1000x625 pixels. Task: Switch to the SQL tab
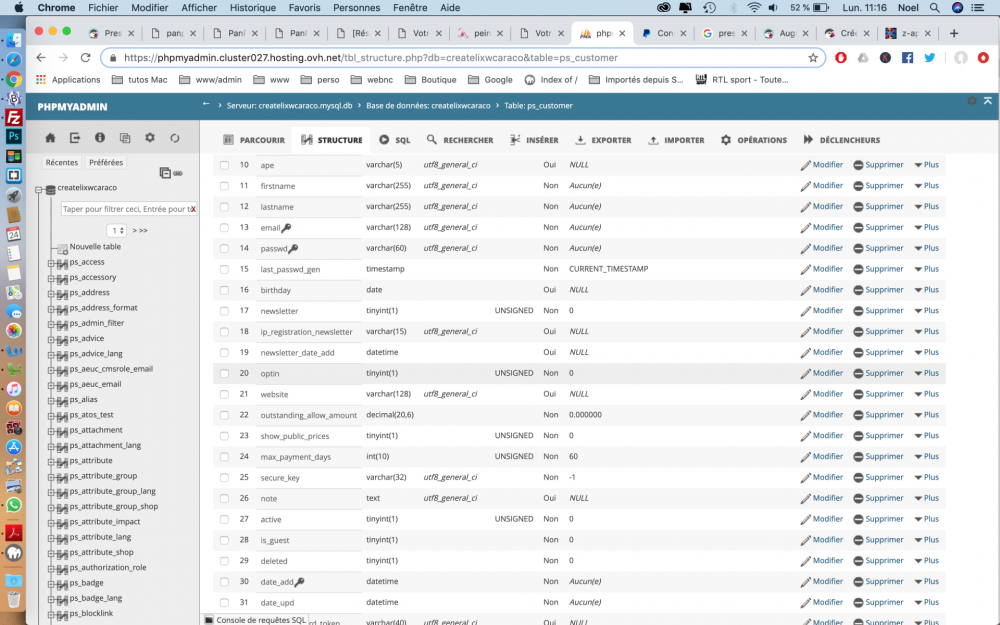click(x=395, y=140)
